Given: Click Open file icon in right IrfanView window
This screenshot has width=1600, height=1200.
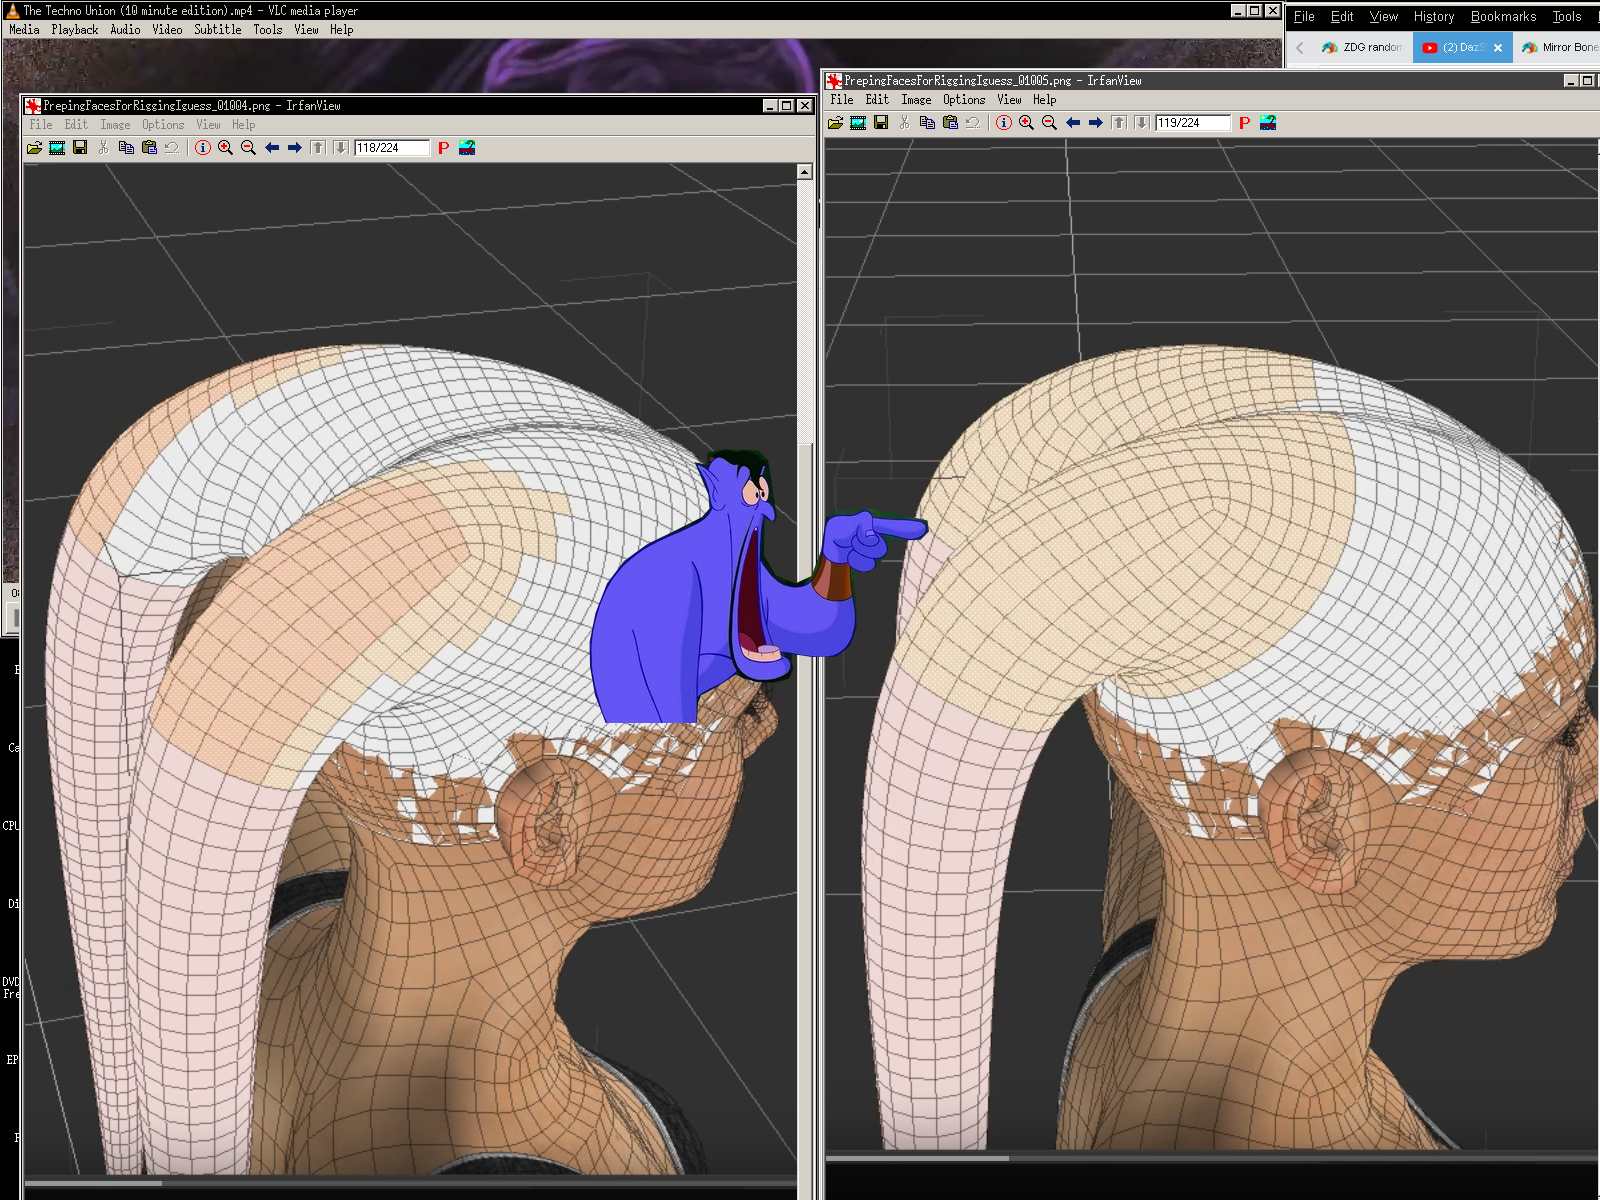Looking at the screenshot, I should coord(836,123).
